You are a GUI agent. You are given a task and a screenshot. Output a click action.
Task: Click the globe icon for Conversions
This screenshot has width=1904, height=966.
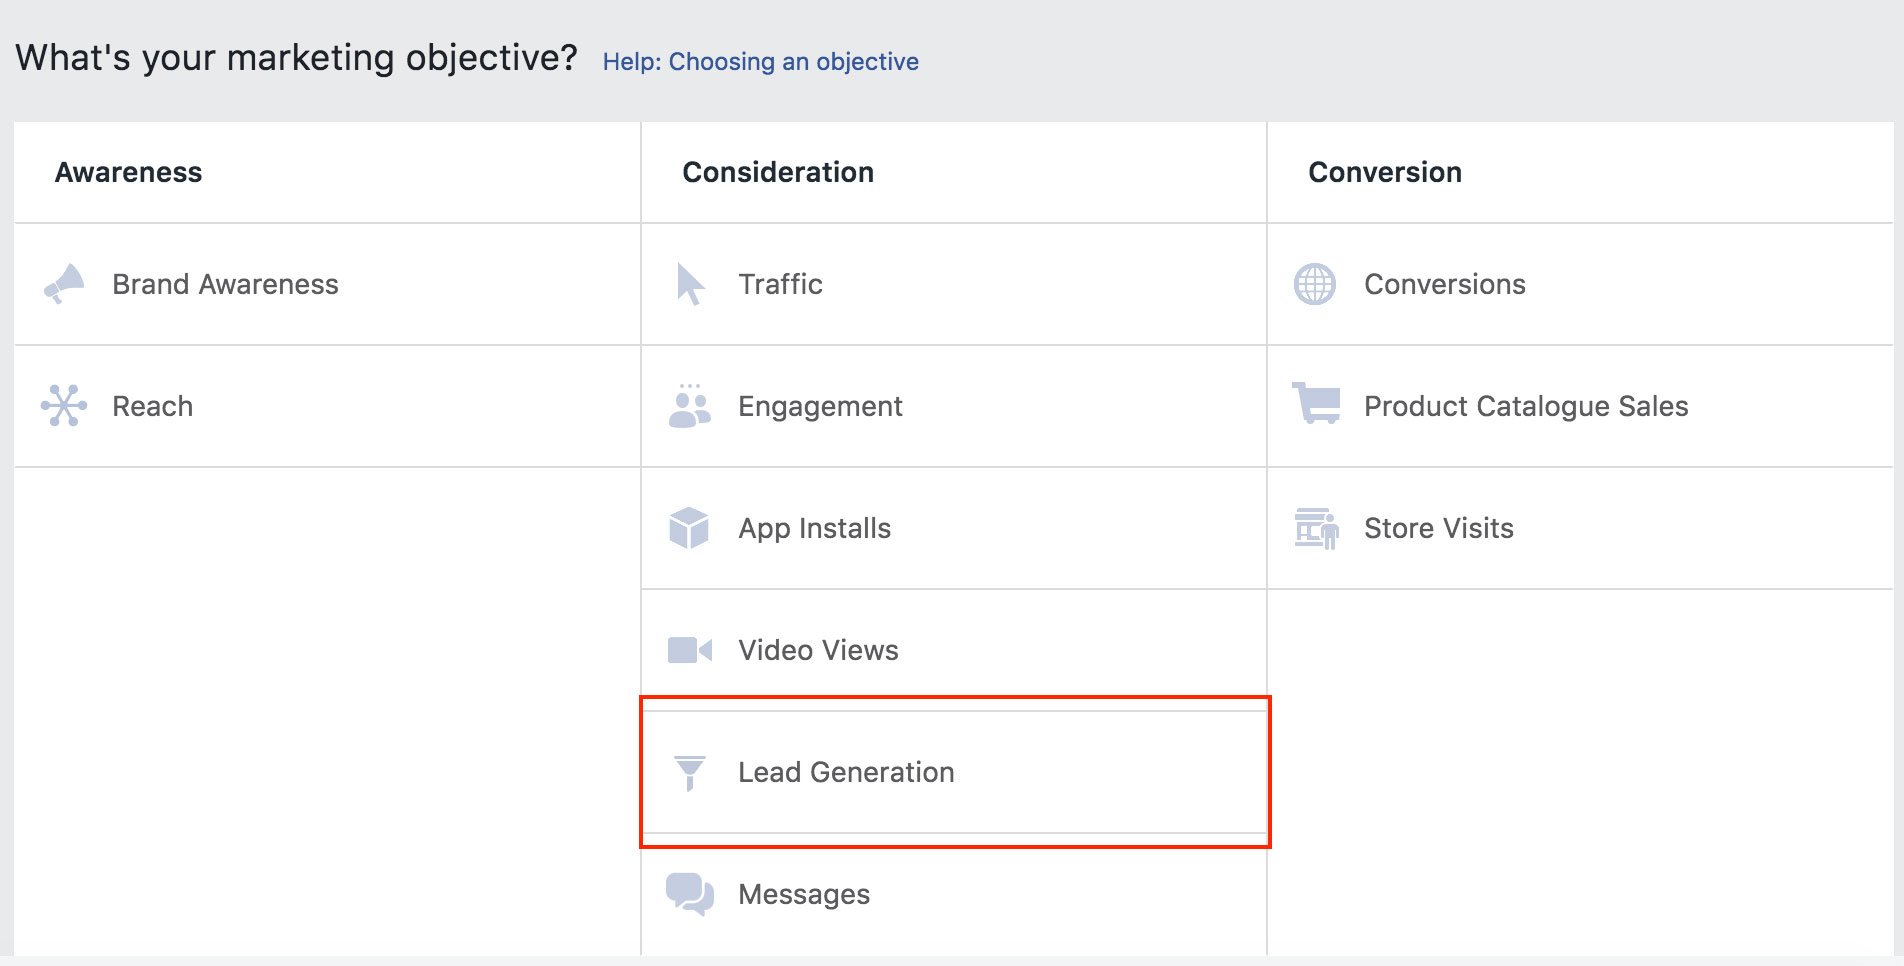(1315, 284)
